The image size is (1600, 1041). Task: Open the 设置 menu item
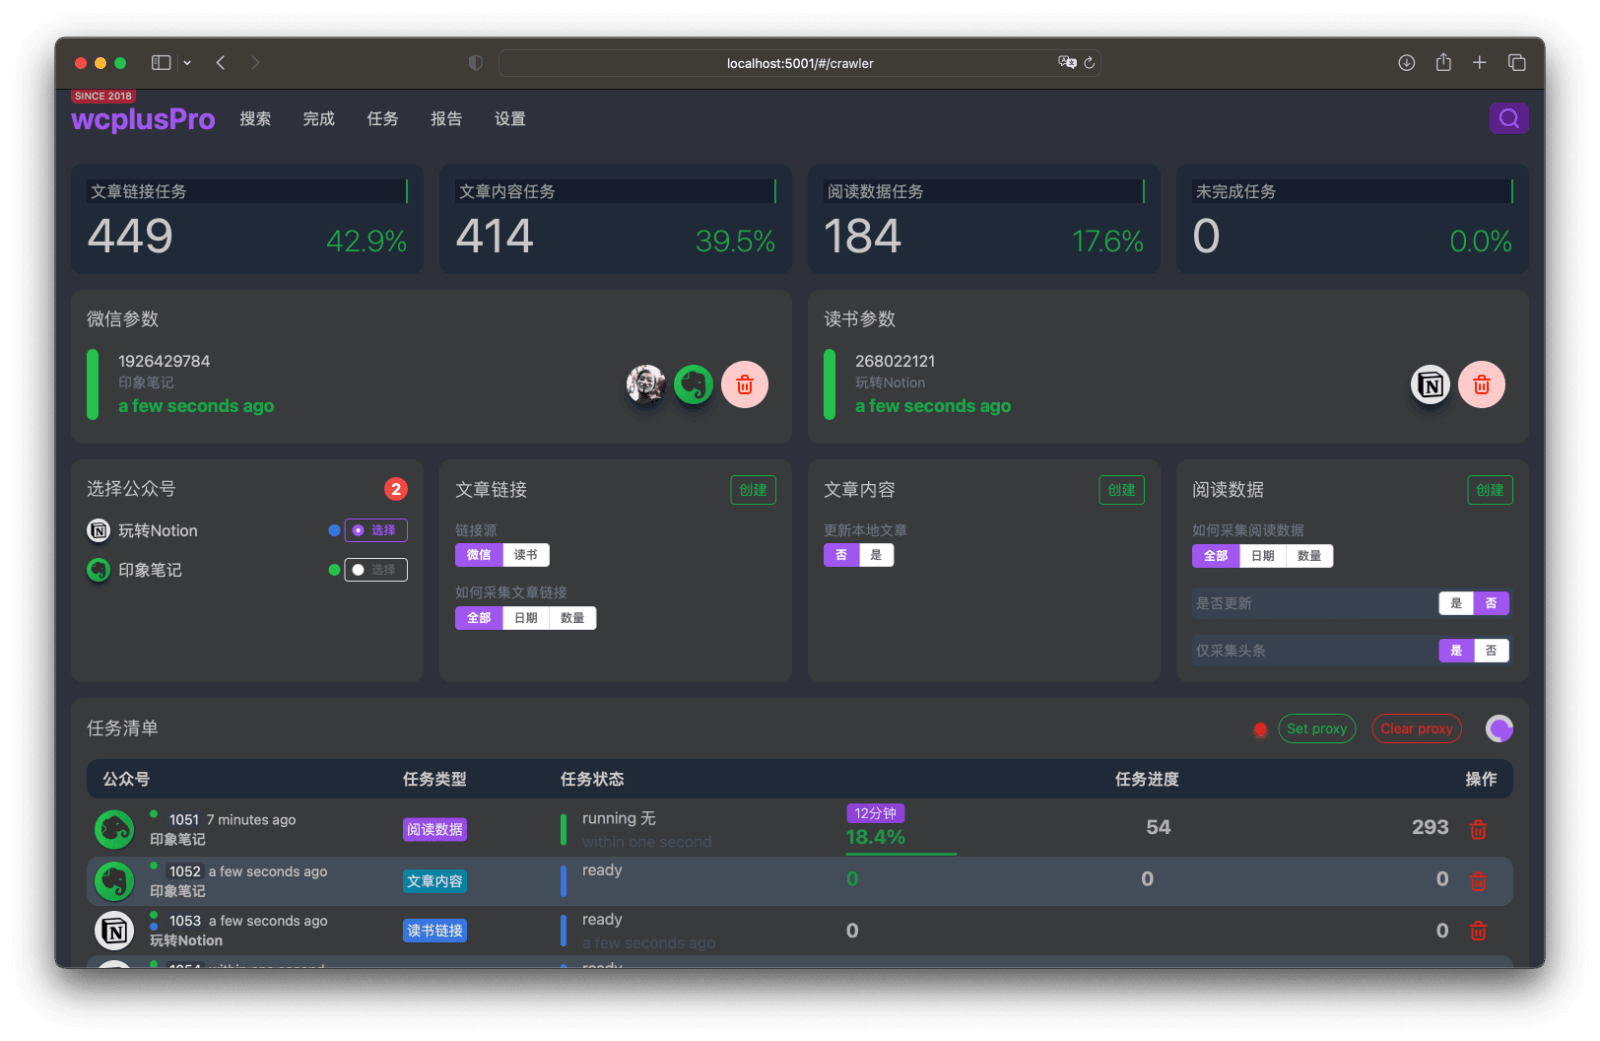click(509, 118)
